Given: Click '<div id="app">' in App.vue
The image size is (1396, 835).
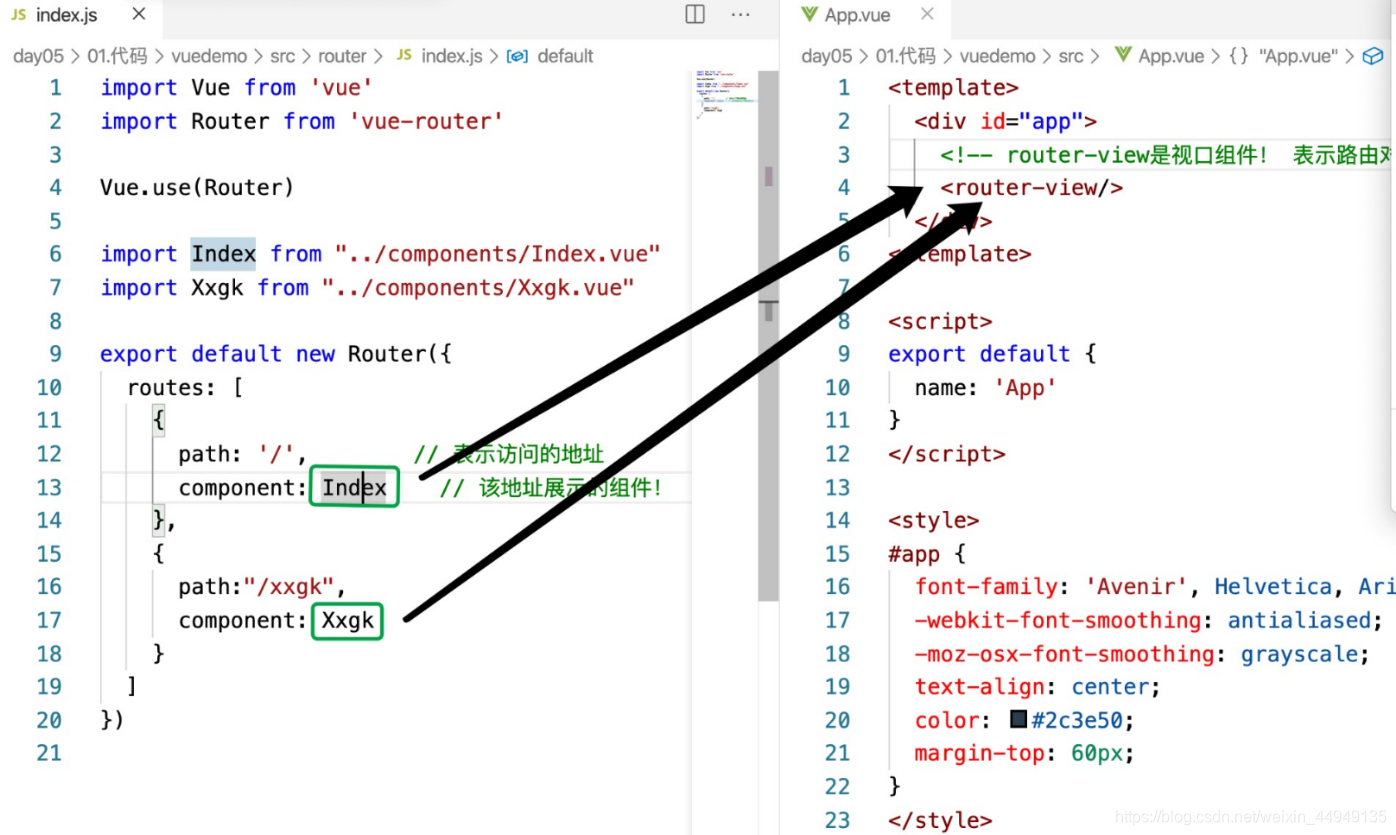Looking at the screenshot, I should [x=1006, y=121].
